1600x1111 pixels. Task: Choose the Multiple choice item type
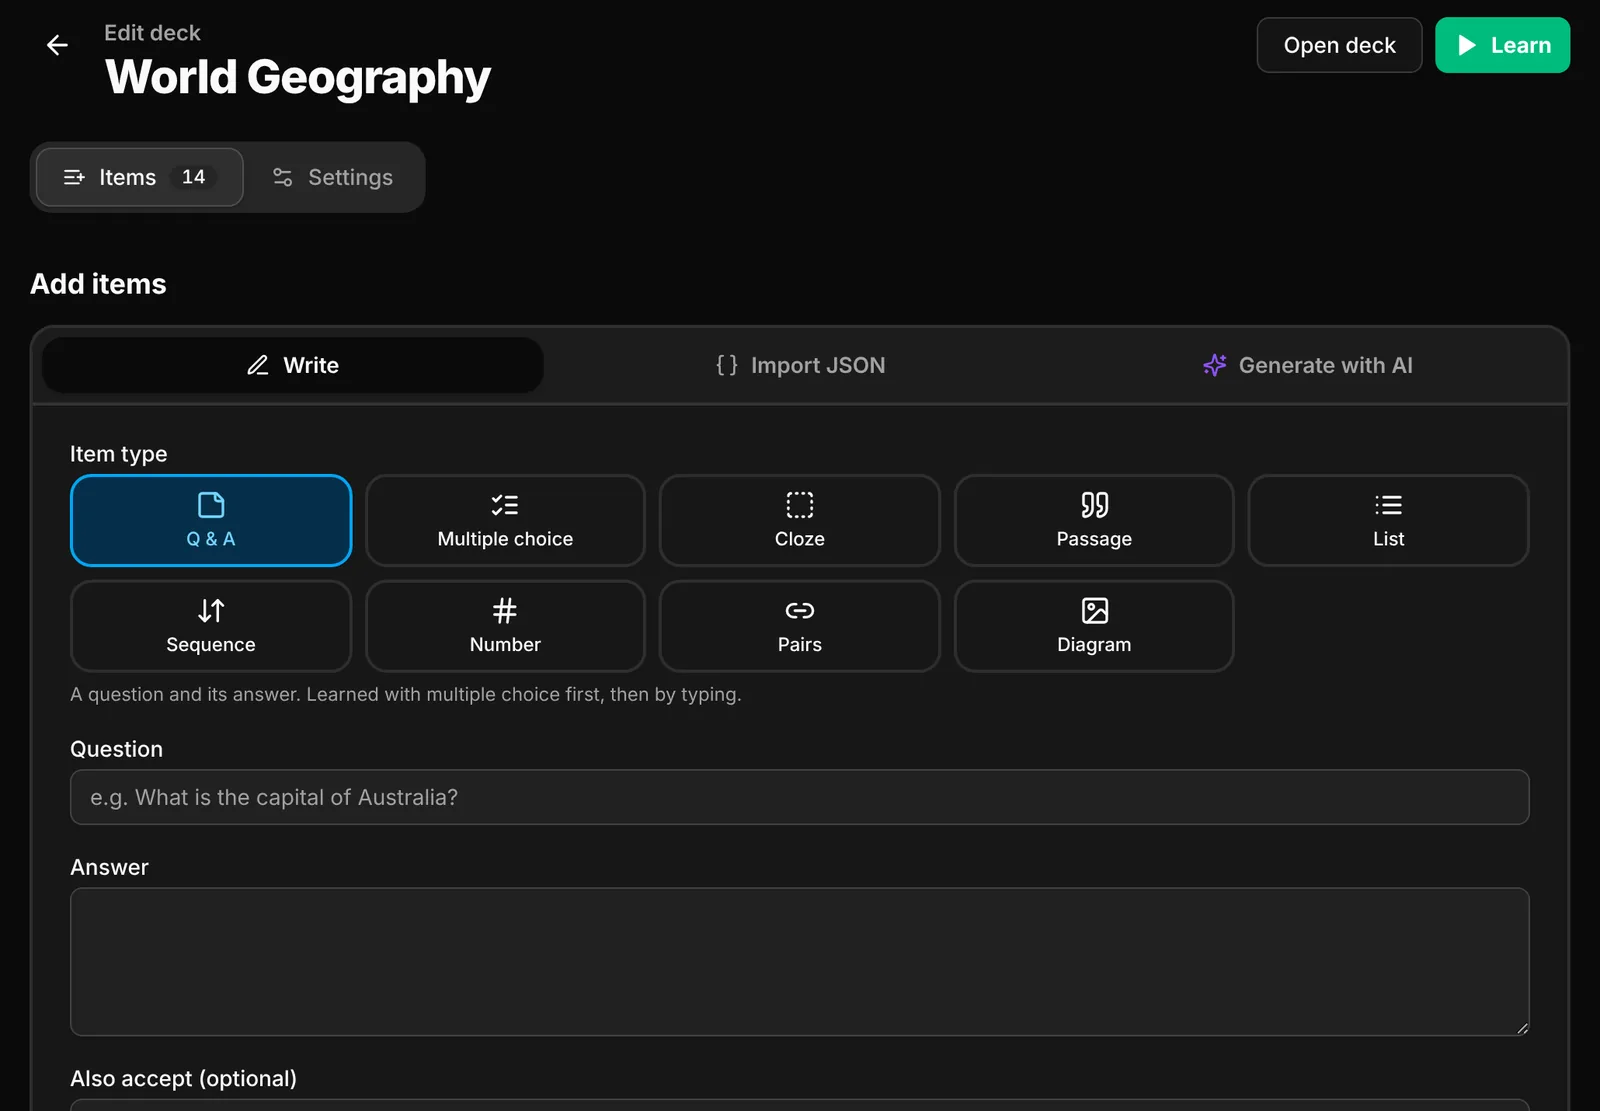pos(505,520)
